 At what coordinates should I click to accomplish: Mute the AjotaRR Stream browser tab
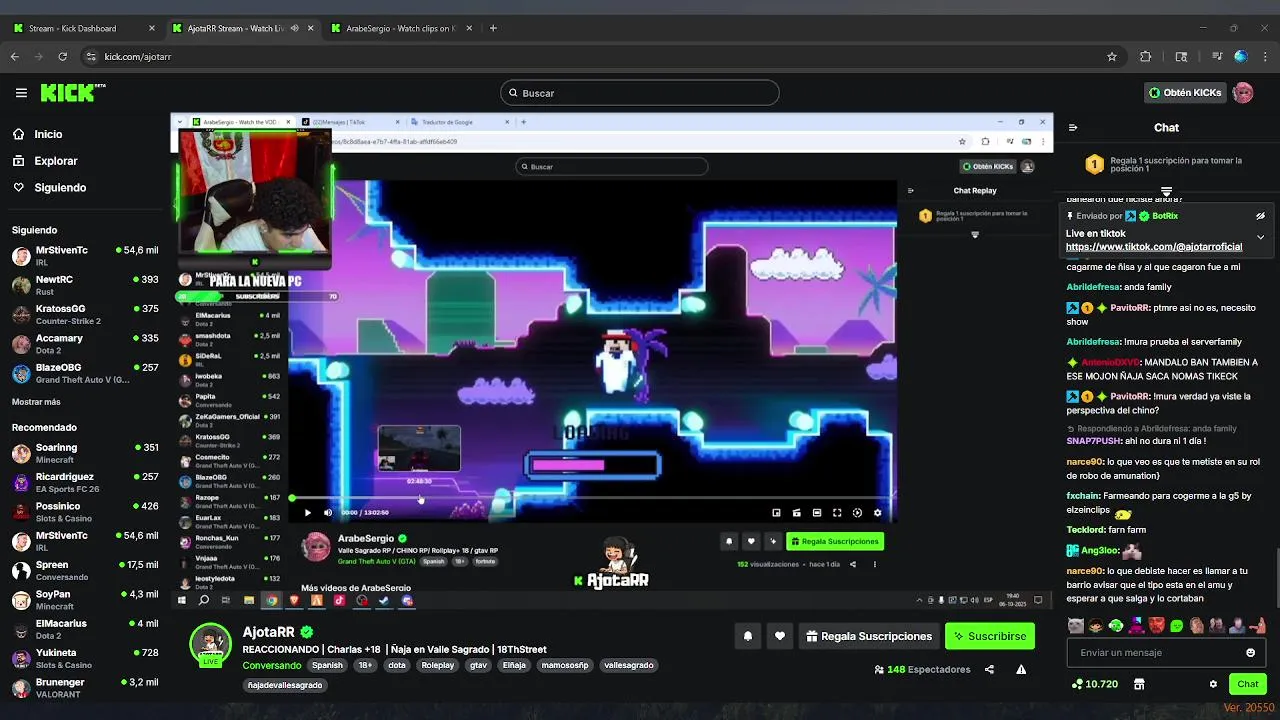pos(294,28)
